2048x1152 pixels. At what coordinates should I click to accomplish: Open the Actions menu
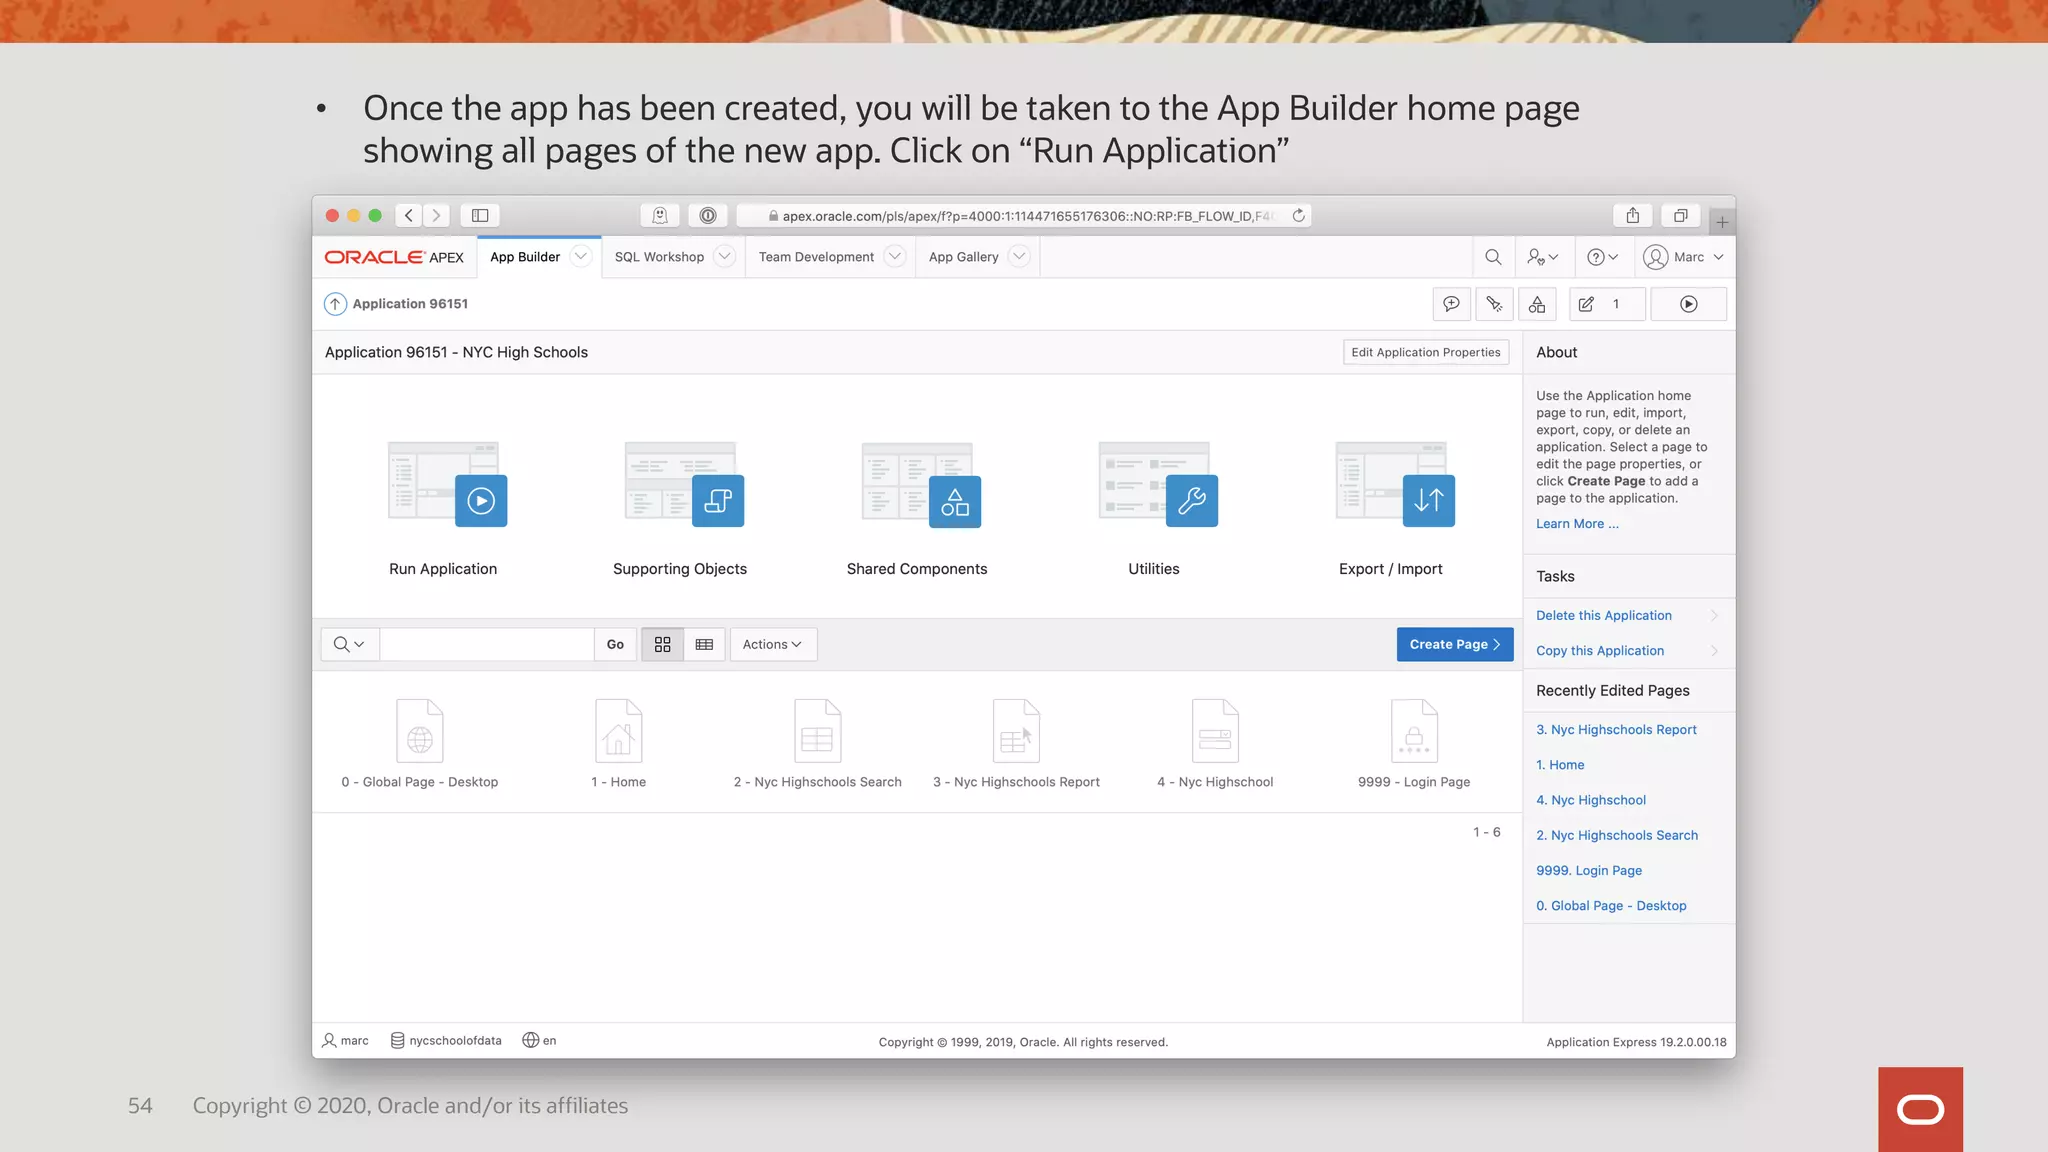coord(773,645)
